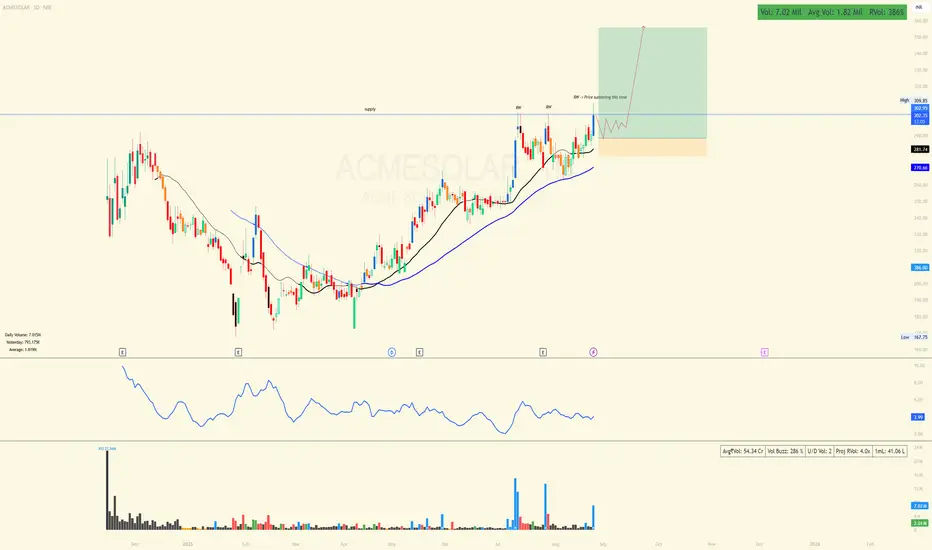Select the green long position target zone
Viewport: 932px width, 550px height.
point(653,83)
